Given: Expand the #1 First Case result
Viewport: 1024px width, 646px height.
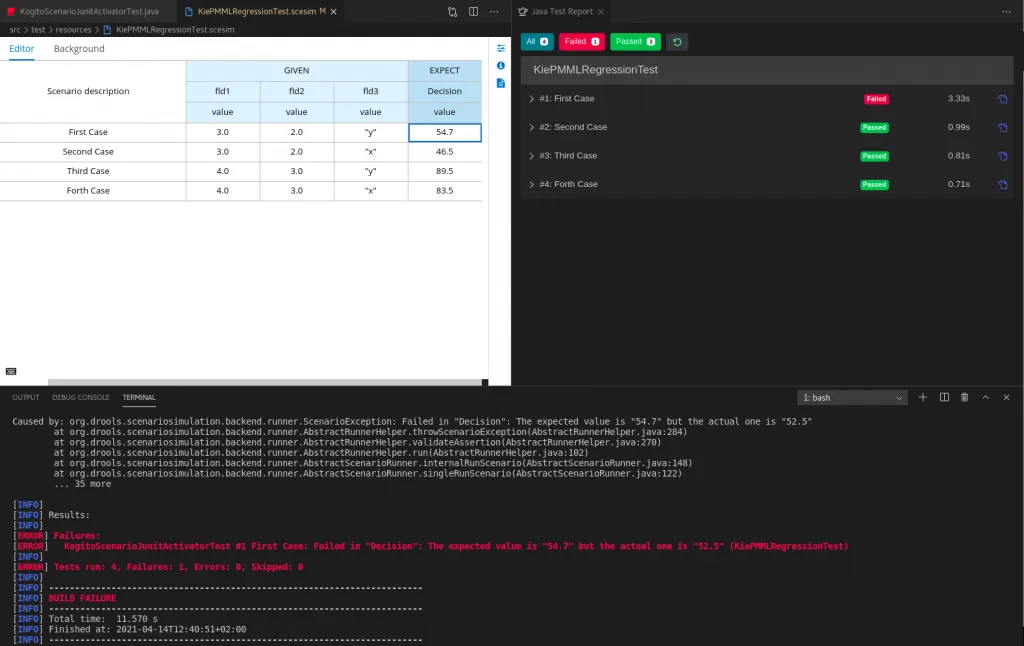Looking at the screenshot, I should 532,99.
